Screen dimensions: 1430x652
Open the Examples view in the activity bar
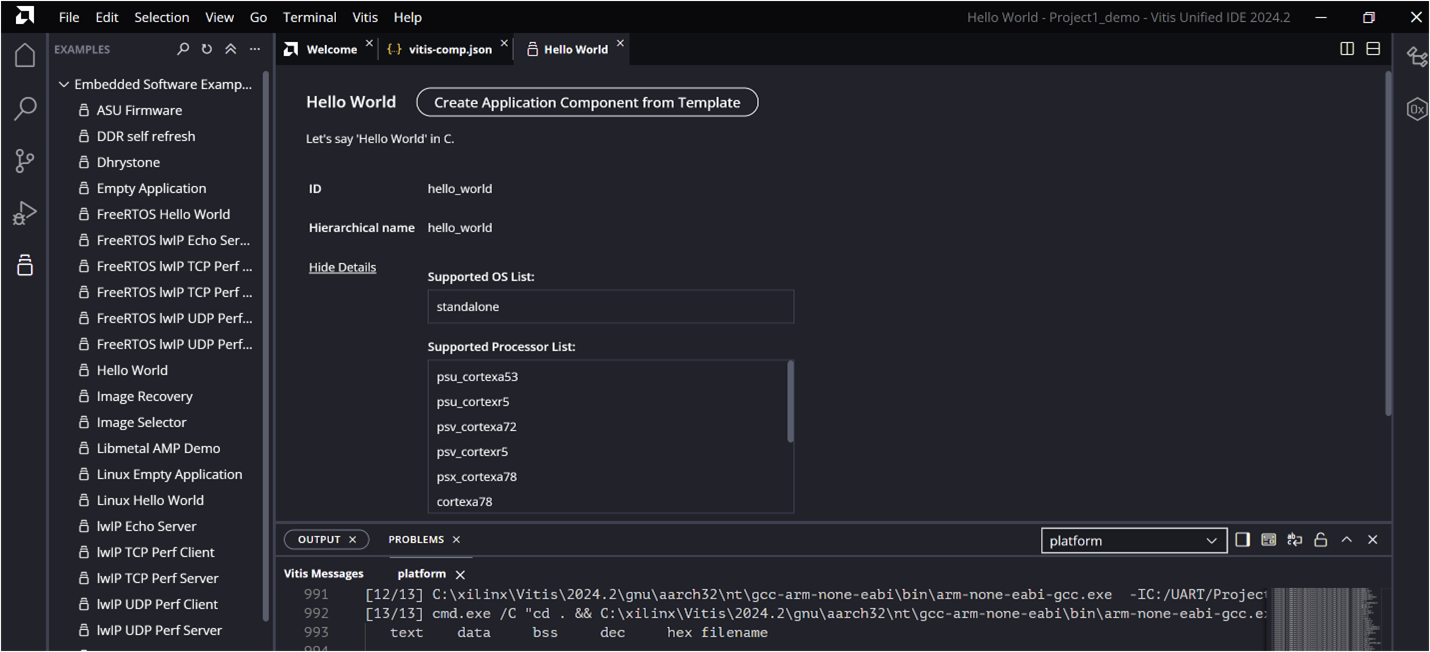point(24,264)
